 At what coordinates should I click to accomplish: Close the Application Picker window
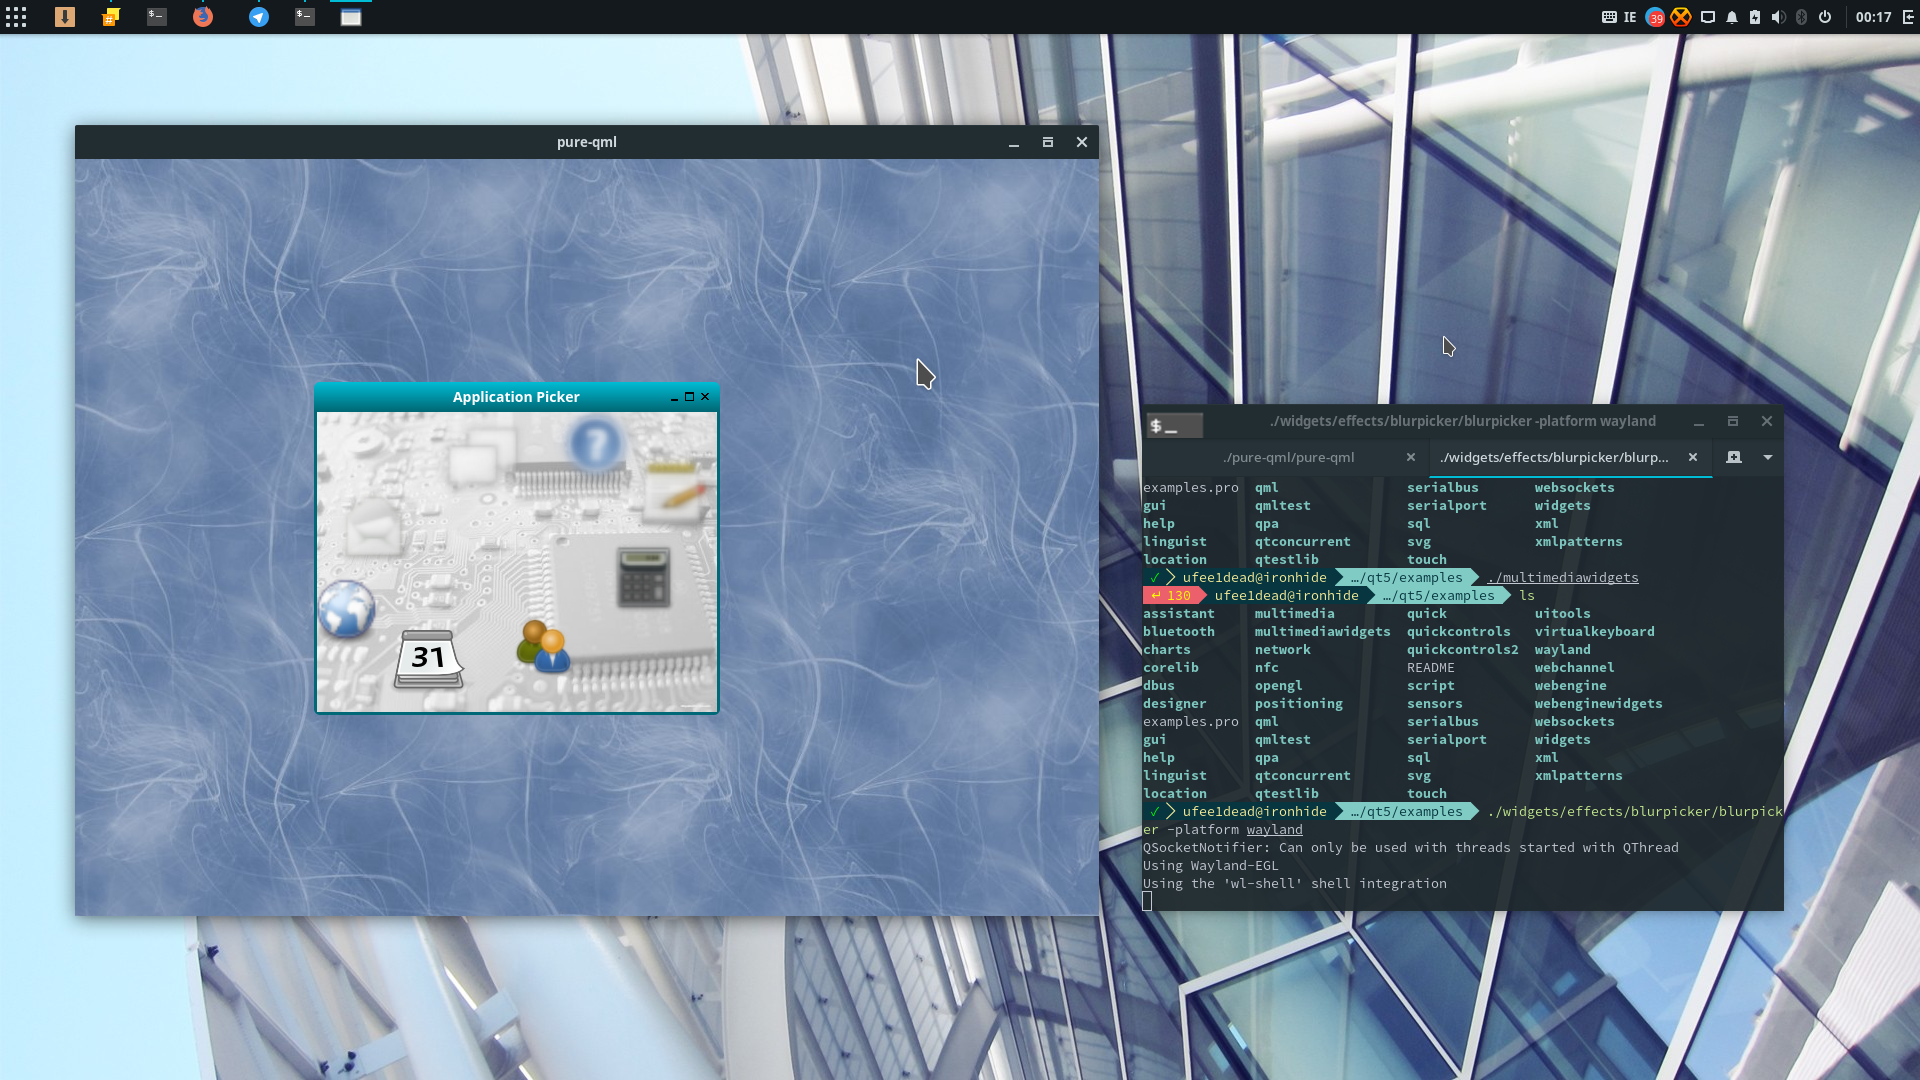click(705, 397)
